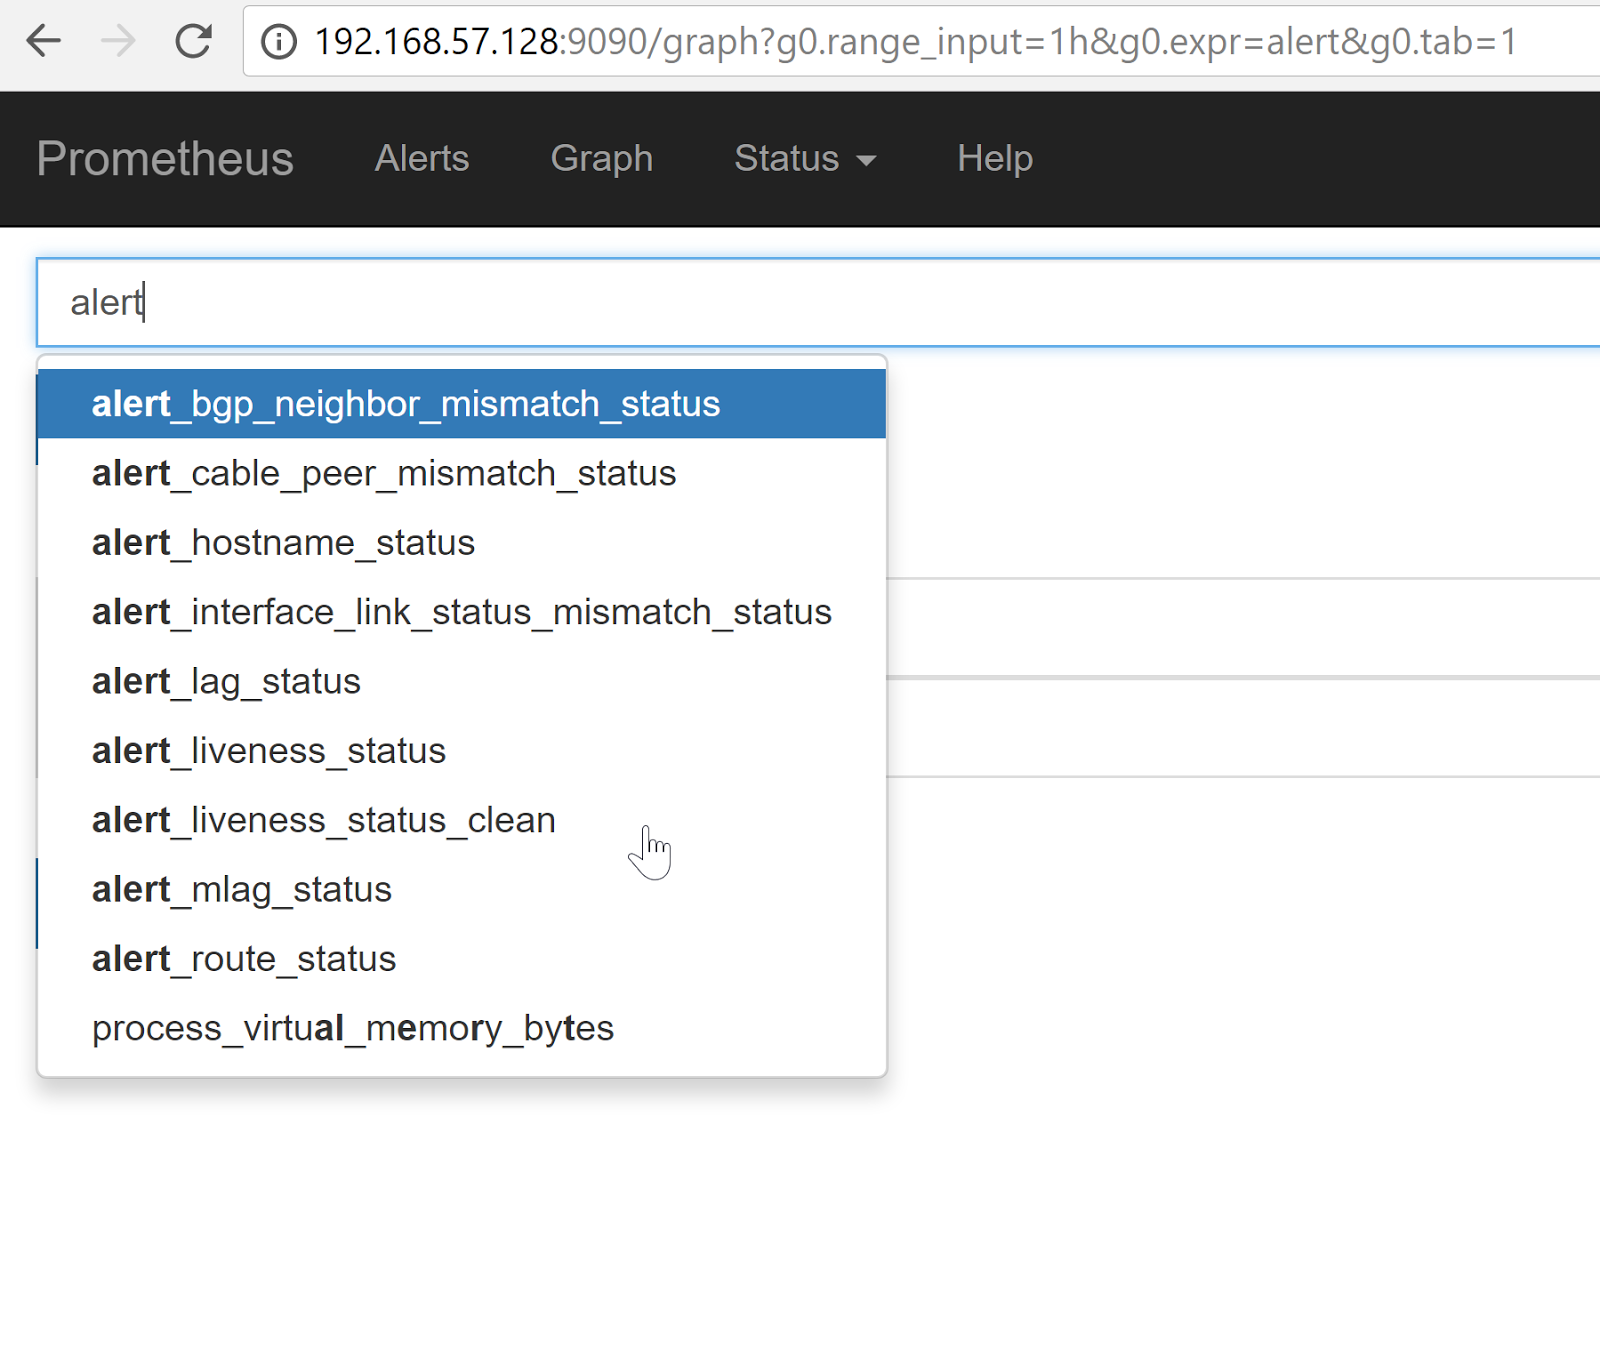Click the browser back arrow
1600x1349 pixels.
pyautogui.click(x=43, y=41)
